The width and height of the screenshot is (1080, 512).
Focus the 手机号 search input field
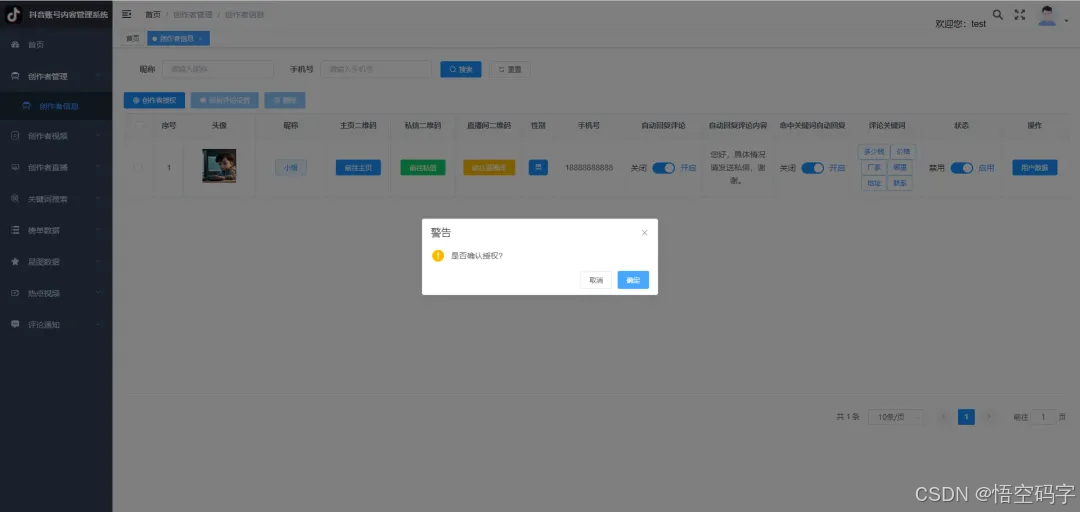[x=376, y=70]
